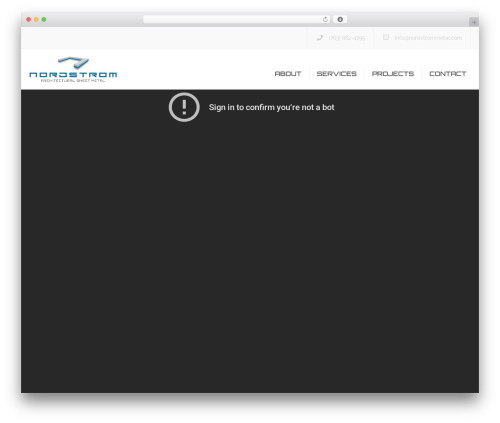Click the exclamation warning icon in video
Viewport: 500px width, 423px height.
(184, 107)
